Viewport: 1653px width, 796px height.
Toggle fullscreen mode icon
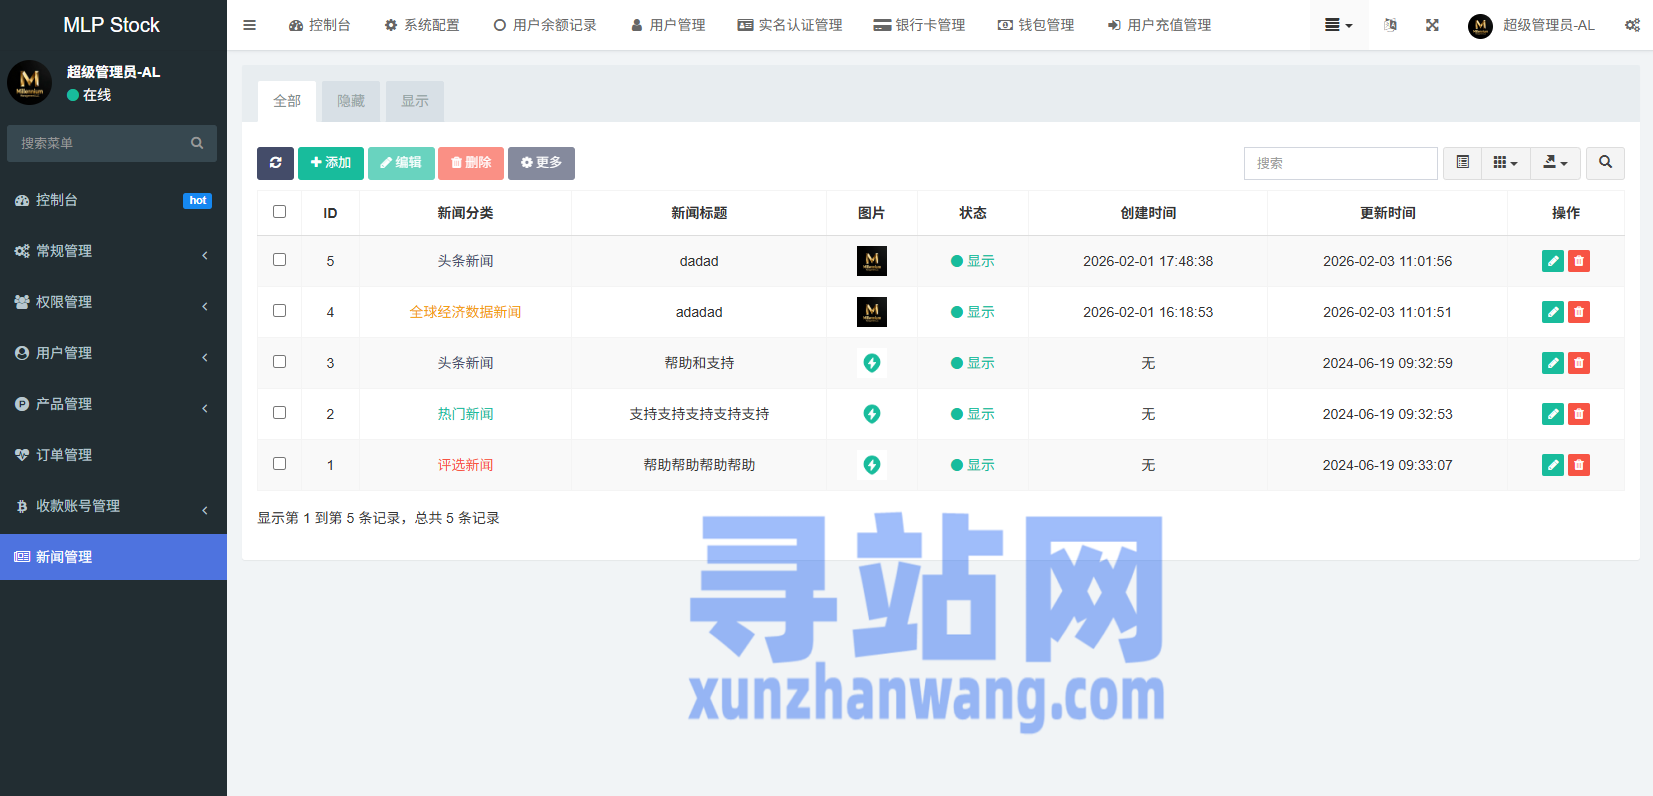pos(1432,25)
